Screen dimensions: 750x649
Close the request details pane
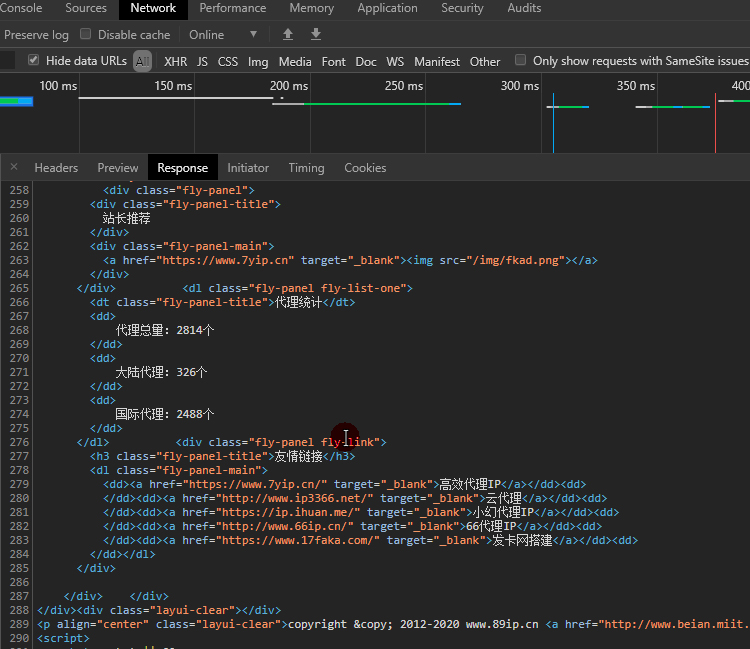(13, 168)
